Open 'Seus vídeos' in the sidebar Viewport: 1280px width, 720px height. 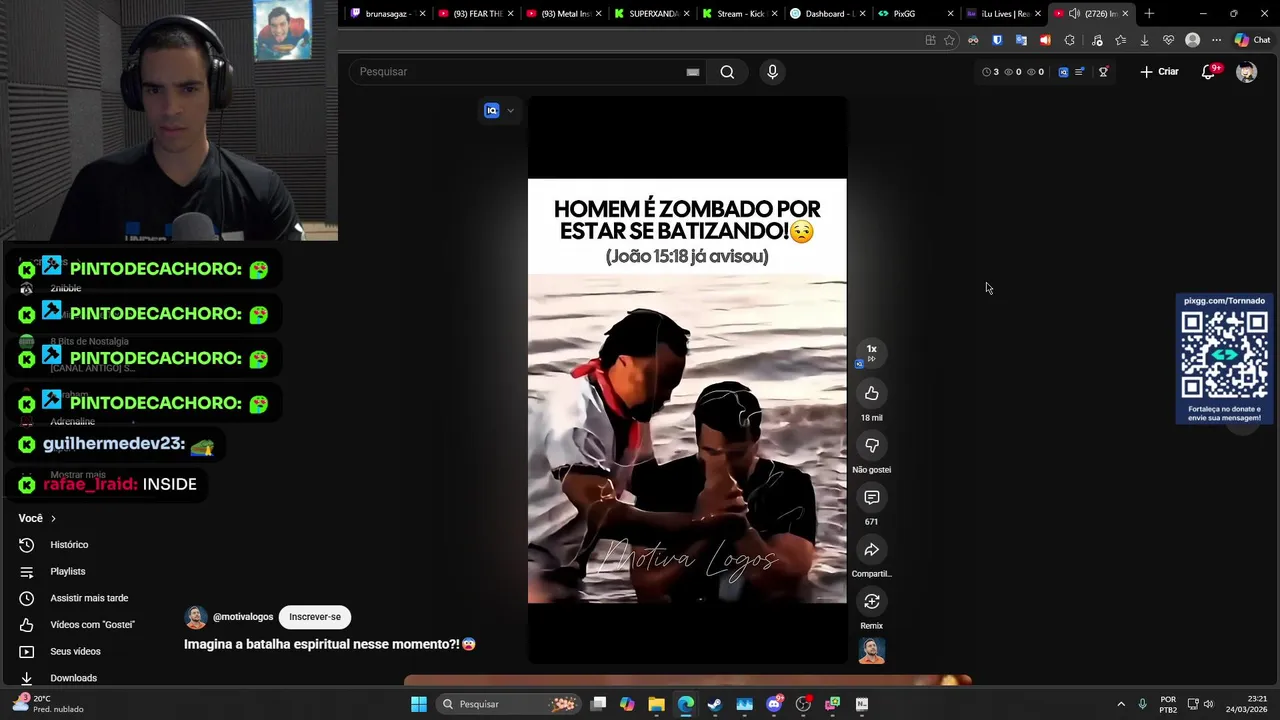pos(75,652)
